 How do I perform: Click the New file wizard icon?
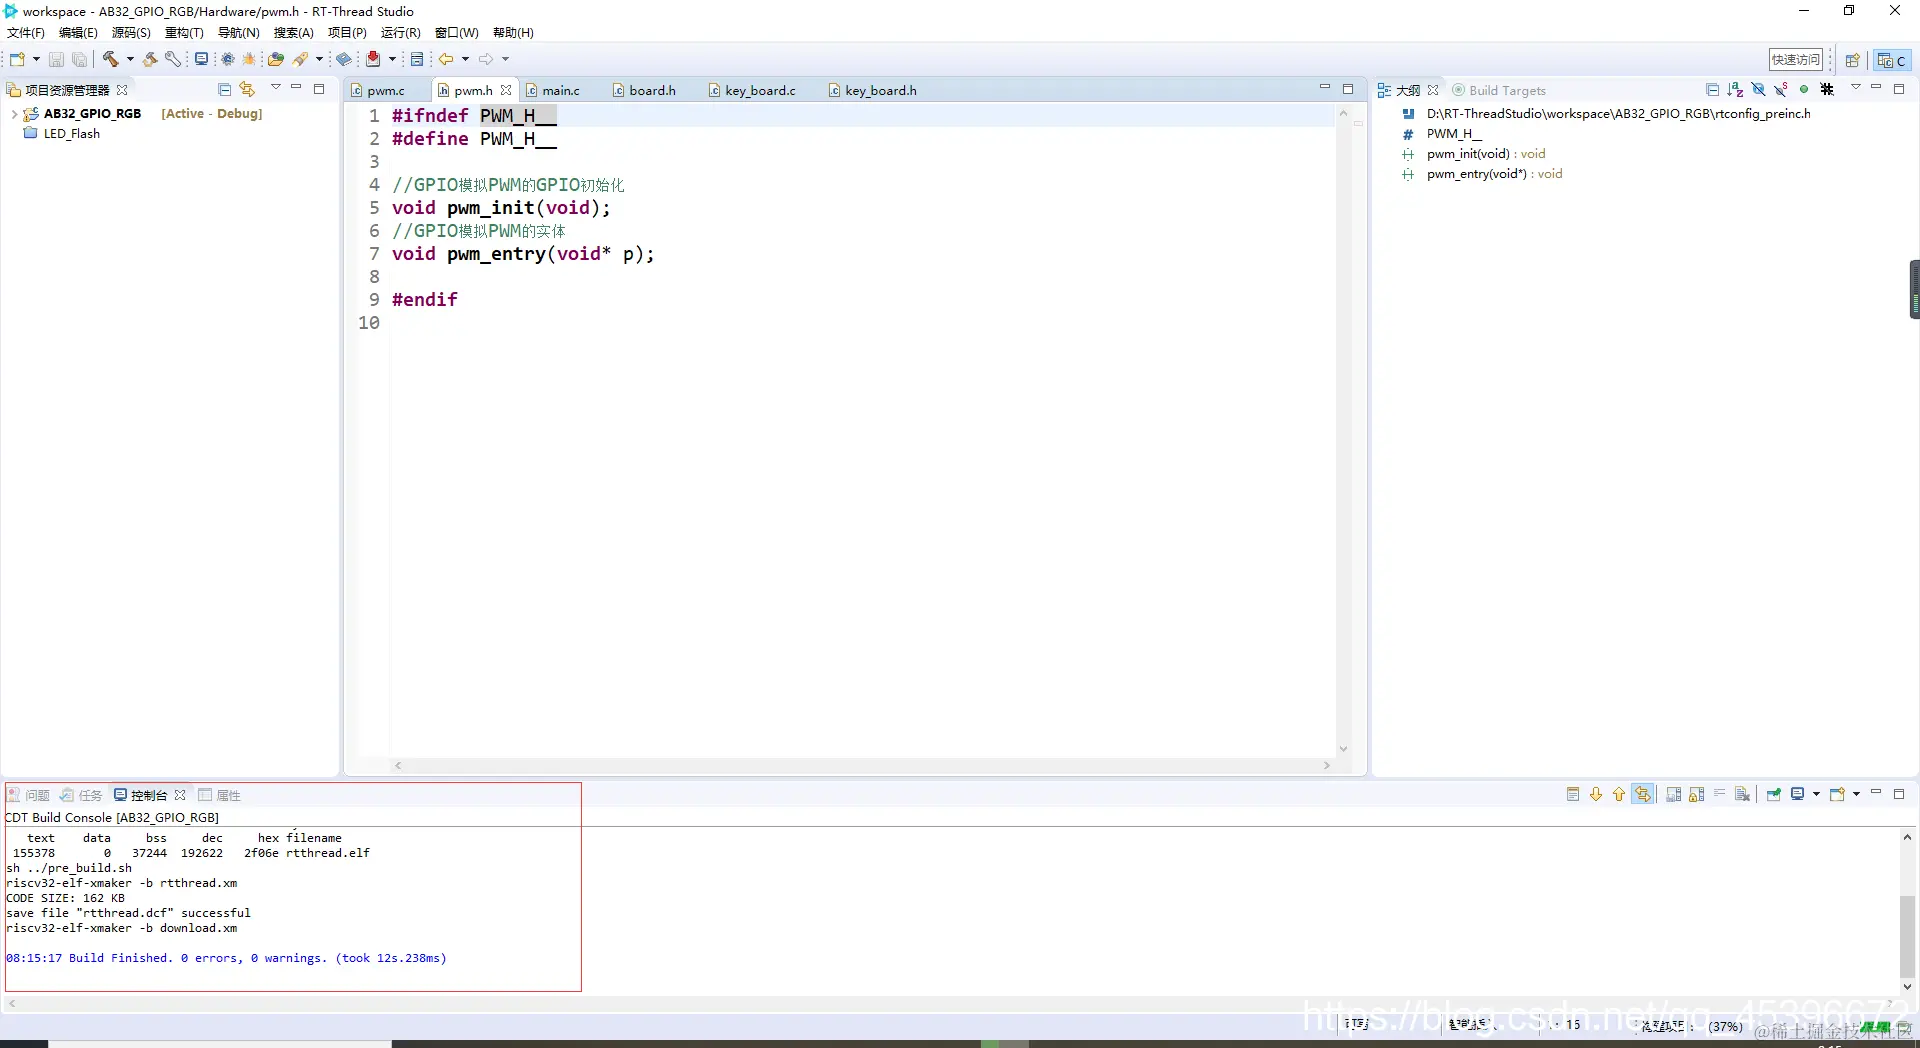point(17,60)
